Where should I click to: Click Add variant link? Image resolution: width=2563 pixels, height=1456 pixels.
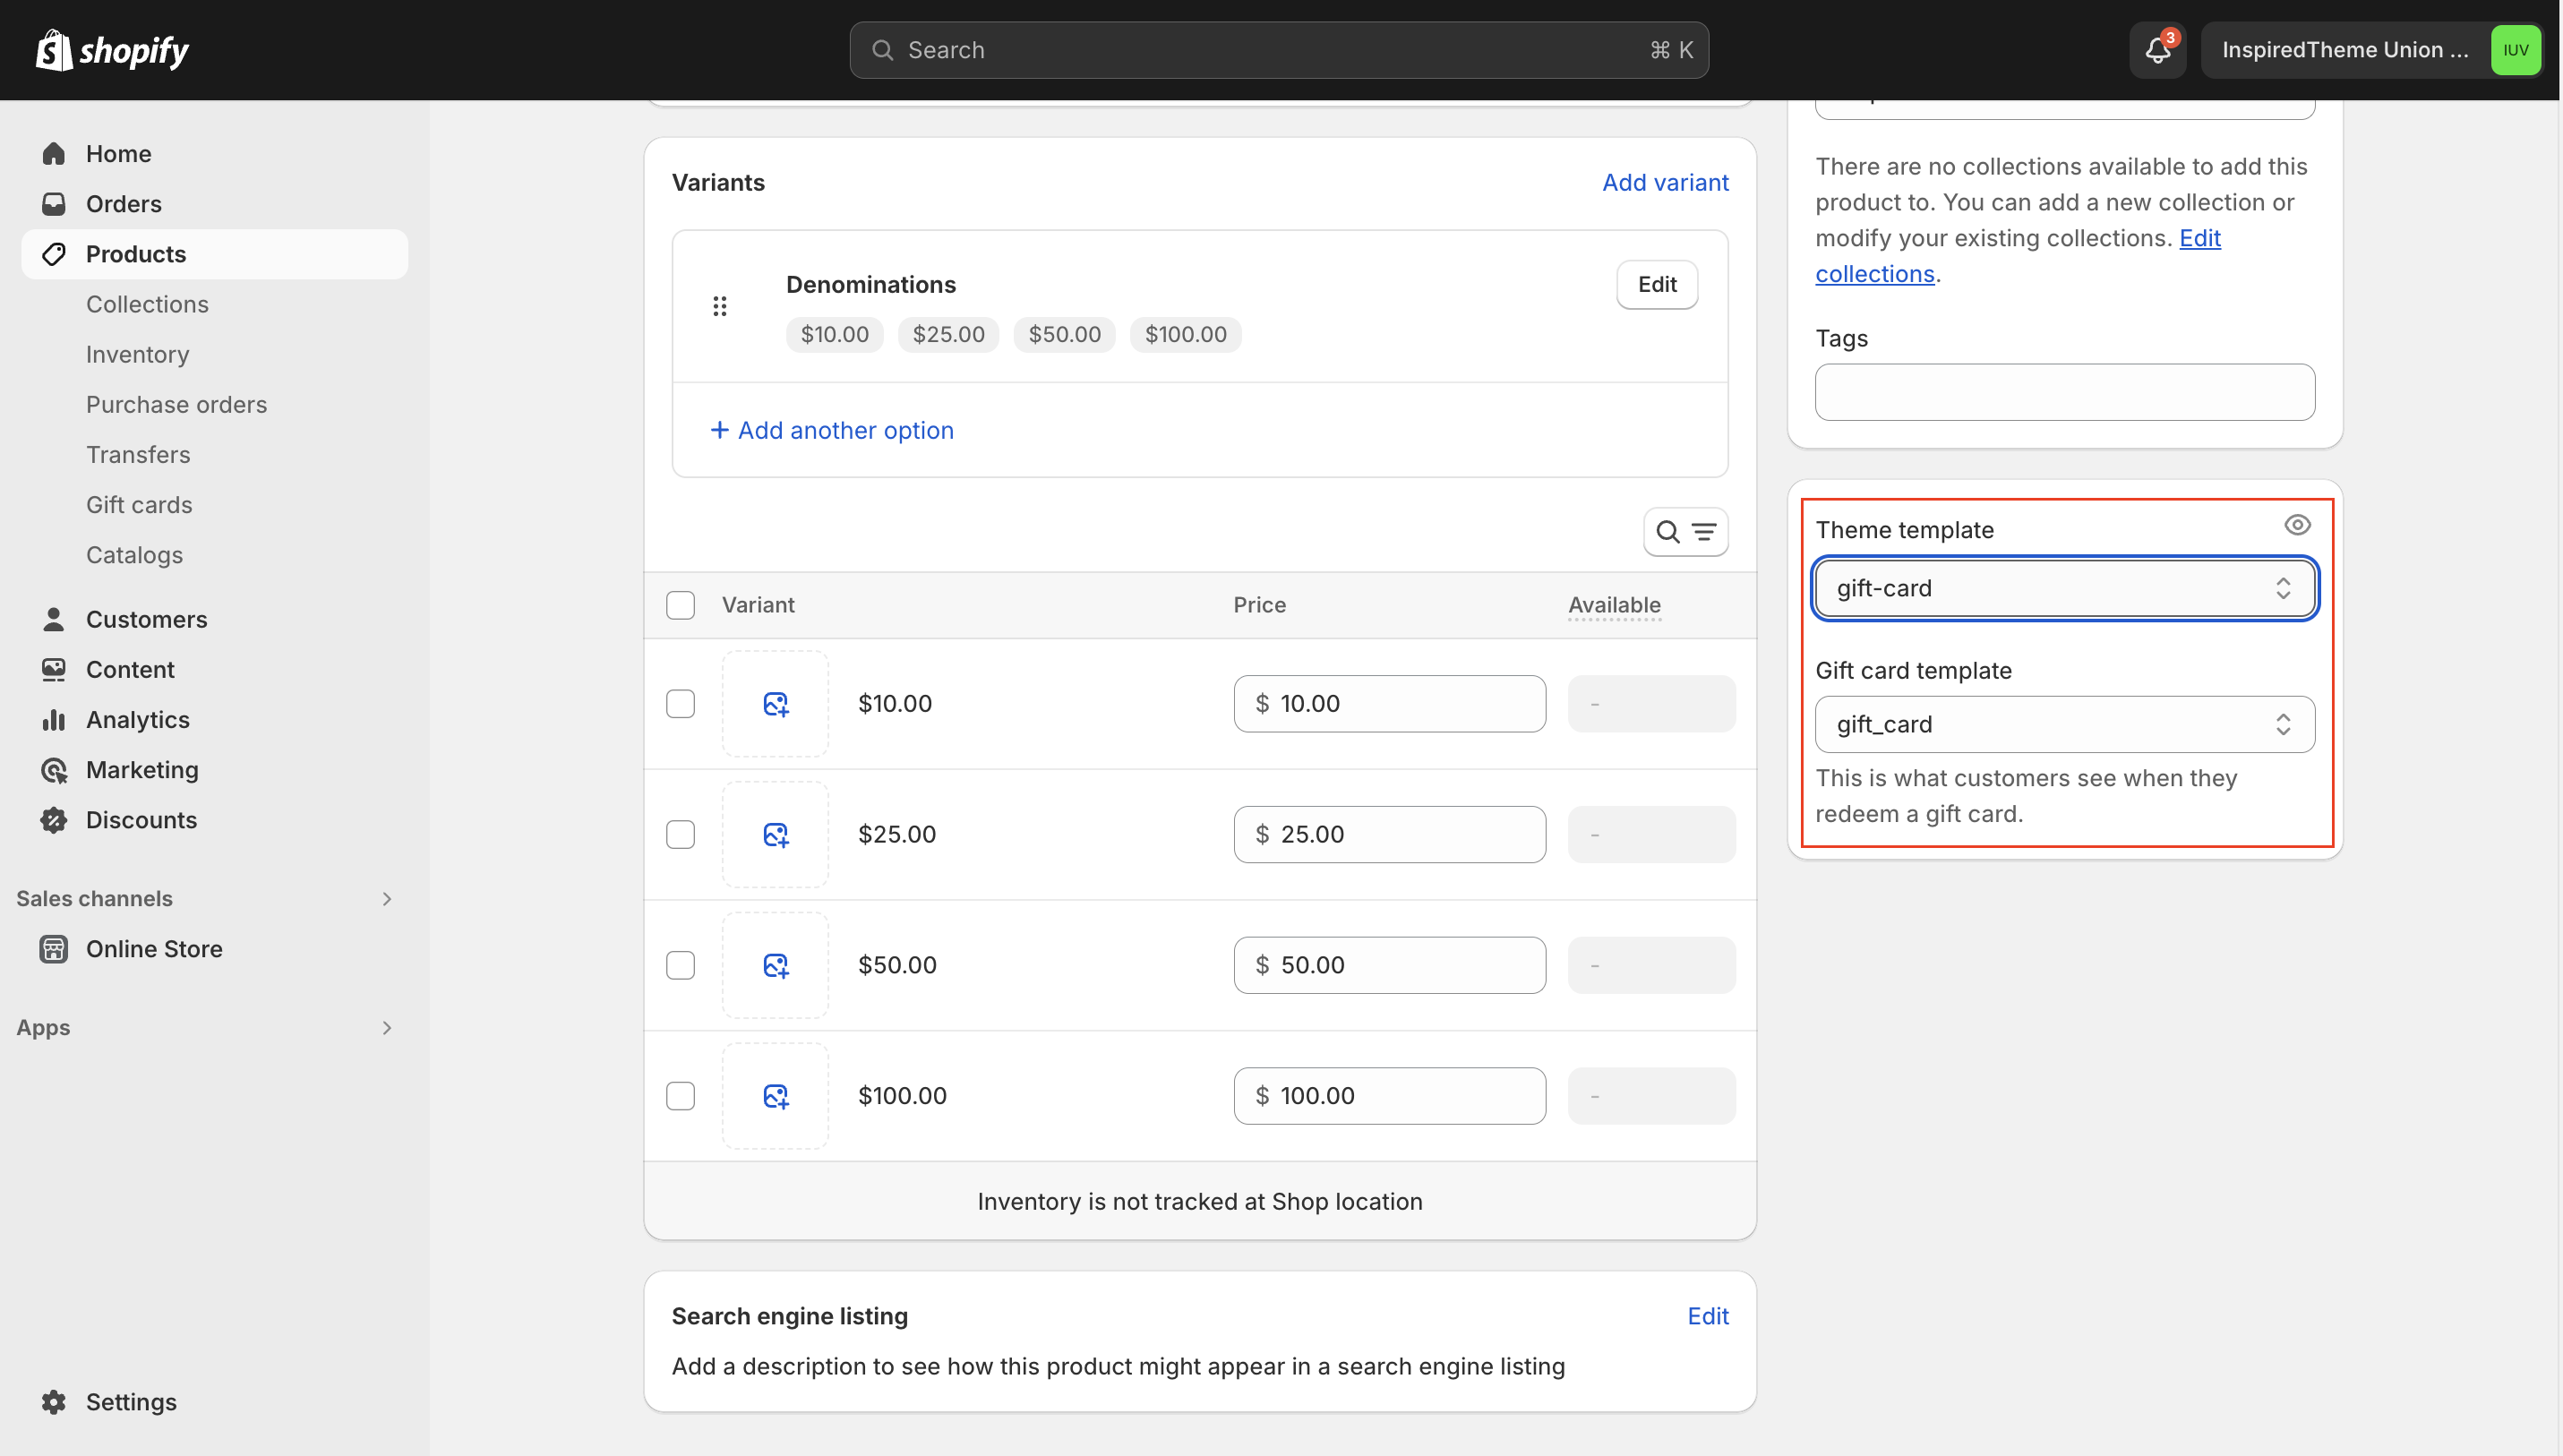point(1665,182)
